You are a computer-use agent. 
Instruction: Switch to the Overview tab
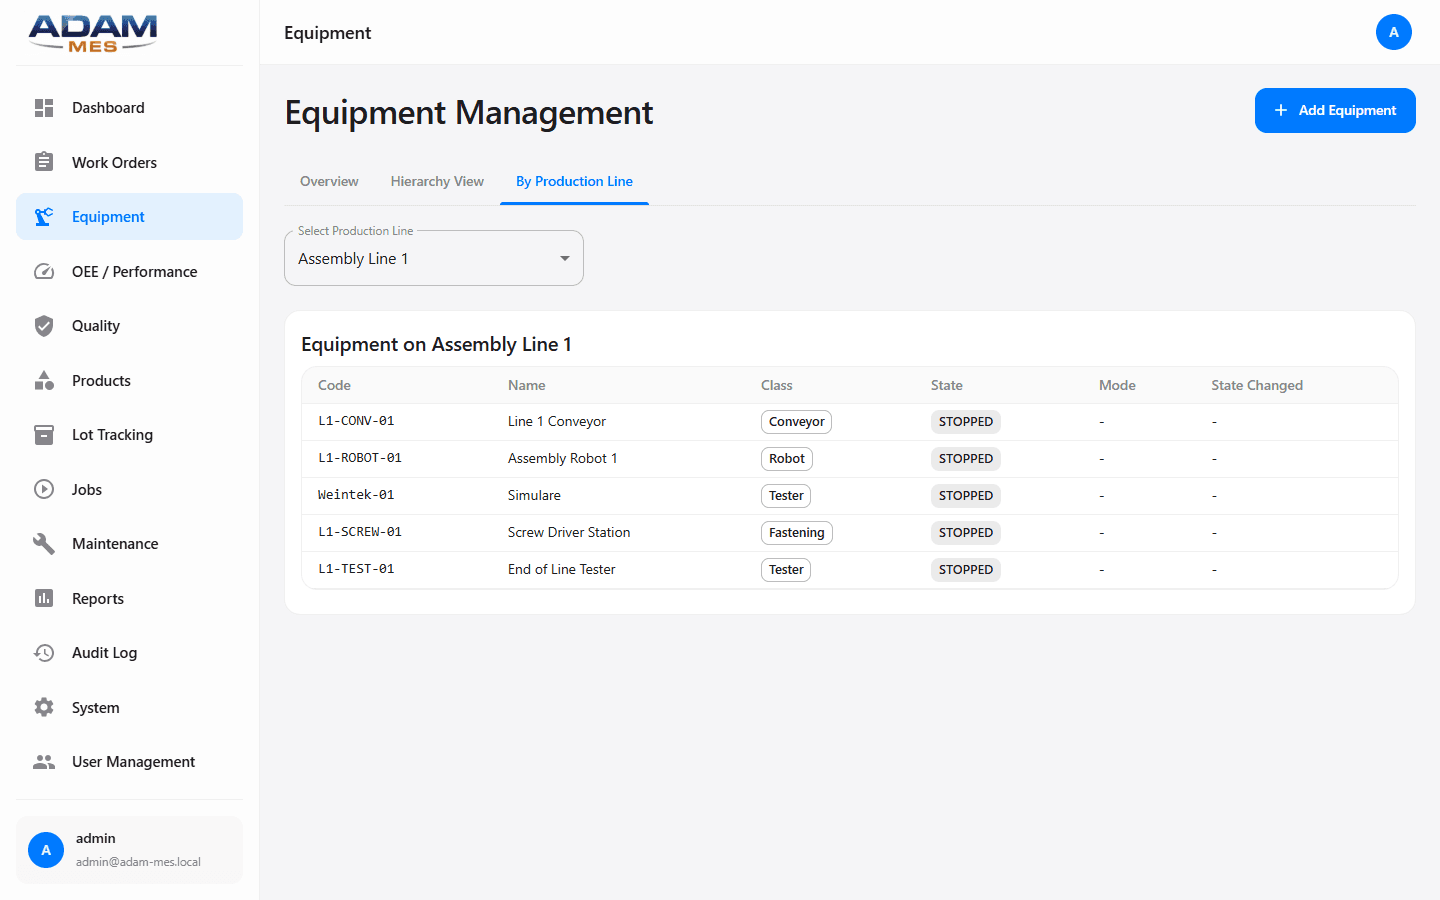[x=329, y=181]
